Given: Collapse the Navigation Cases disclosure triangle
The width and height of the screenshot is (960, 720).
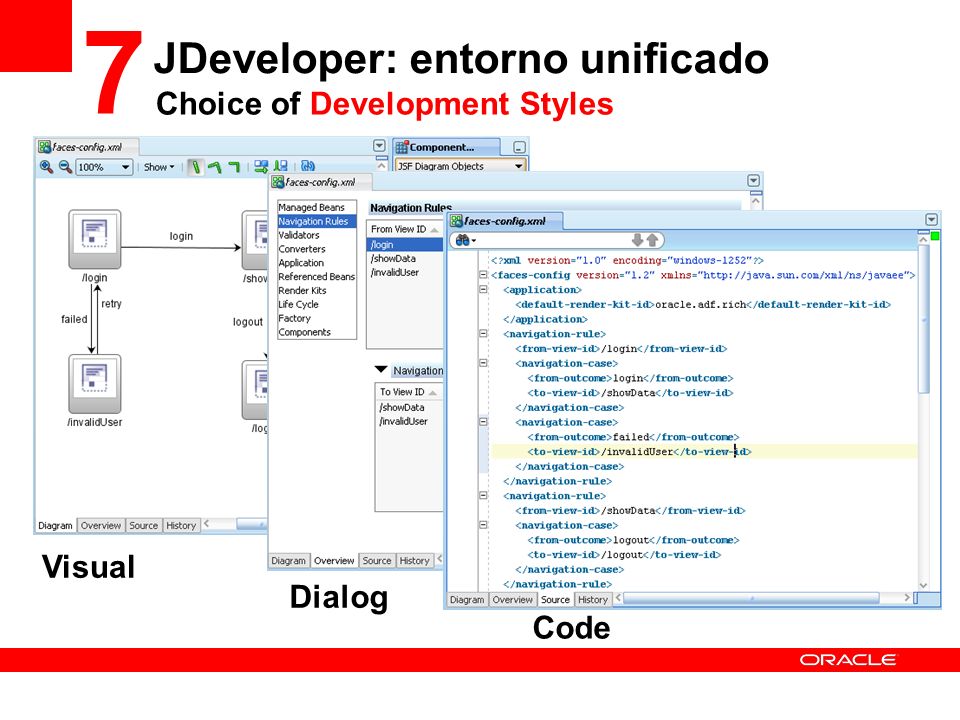Looking at the screenshot, I should point(381,369).
